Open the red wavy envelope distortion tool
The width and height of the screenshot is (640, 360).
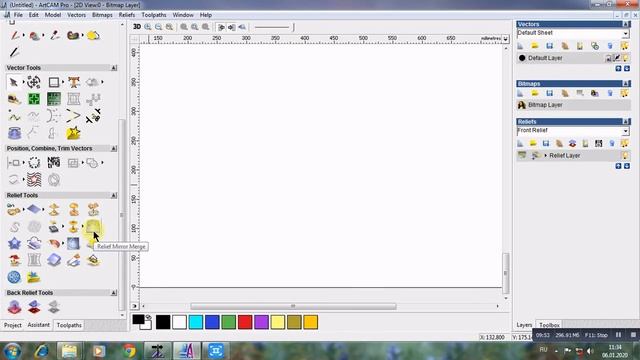[x=34, y=179]
